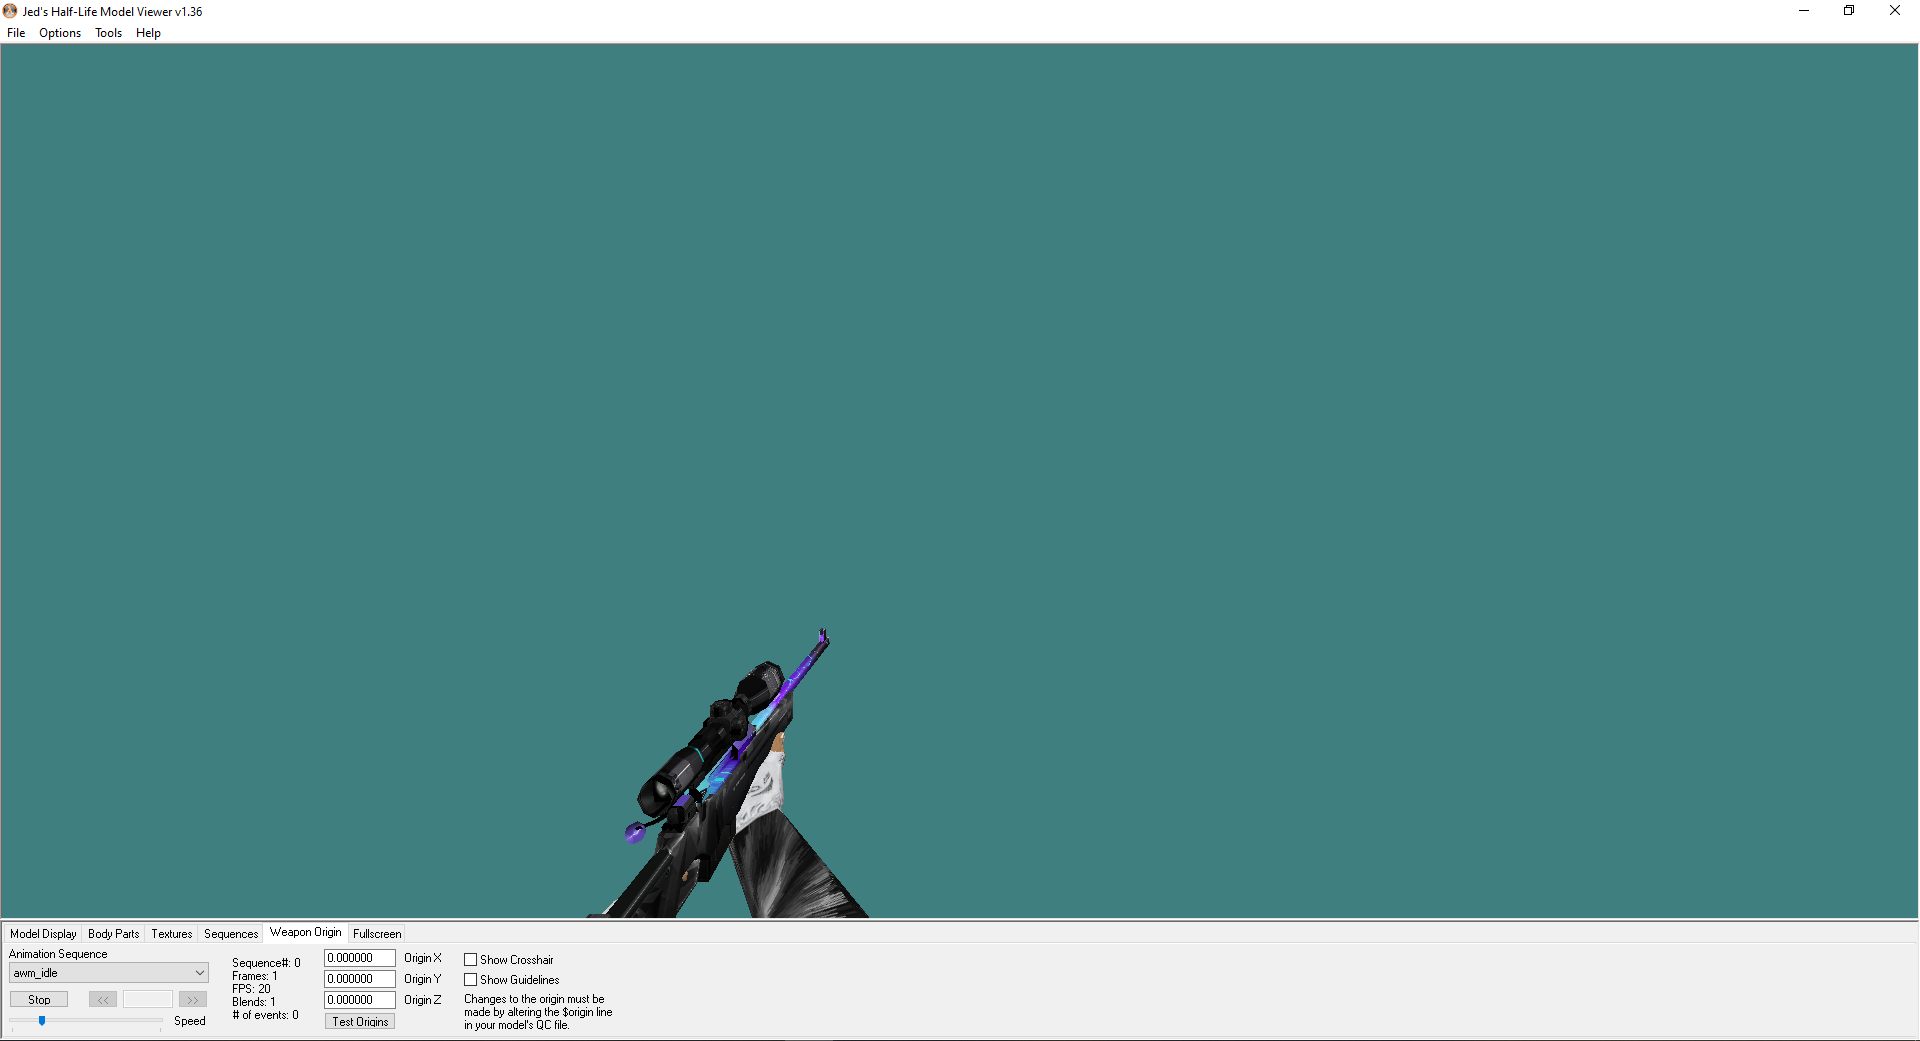Viewport: 1920px width, 1041px height.
Task: Open the Tools menu
Action: pyautogui.click(x=108, y=33)
